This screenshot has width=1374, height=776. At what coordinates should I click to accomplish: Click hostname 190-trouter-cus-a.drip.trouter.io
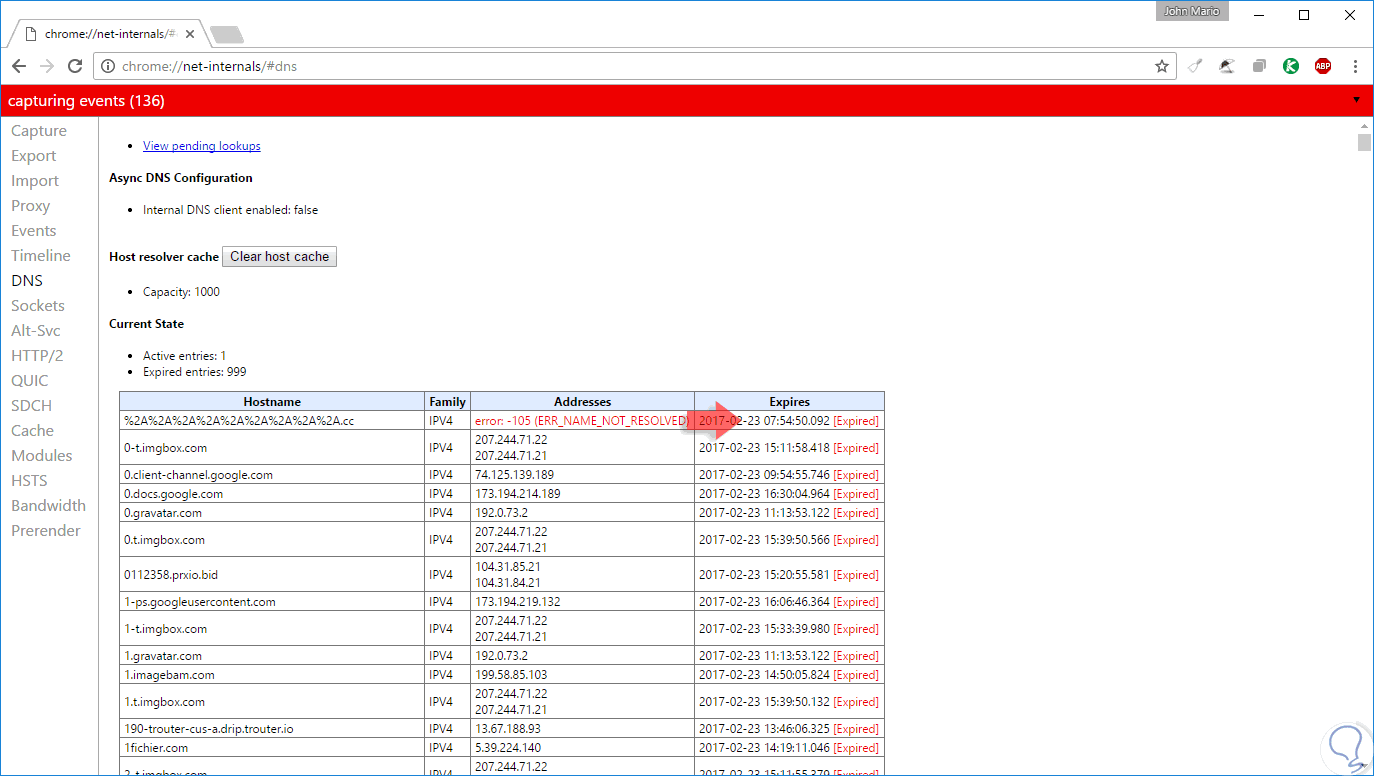tap(209, 729)
